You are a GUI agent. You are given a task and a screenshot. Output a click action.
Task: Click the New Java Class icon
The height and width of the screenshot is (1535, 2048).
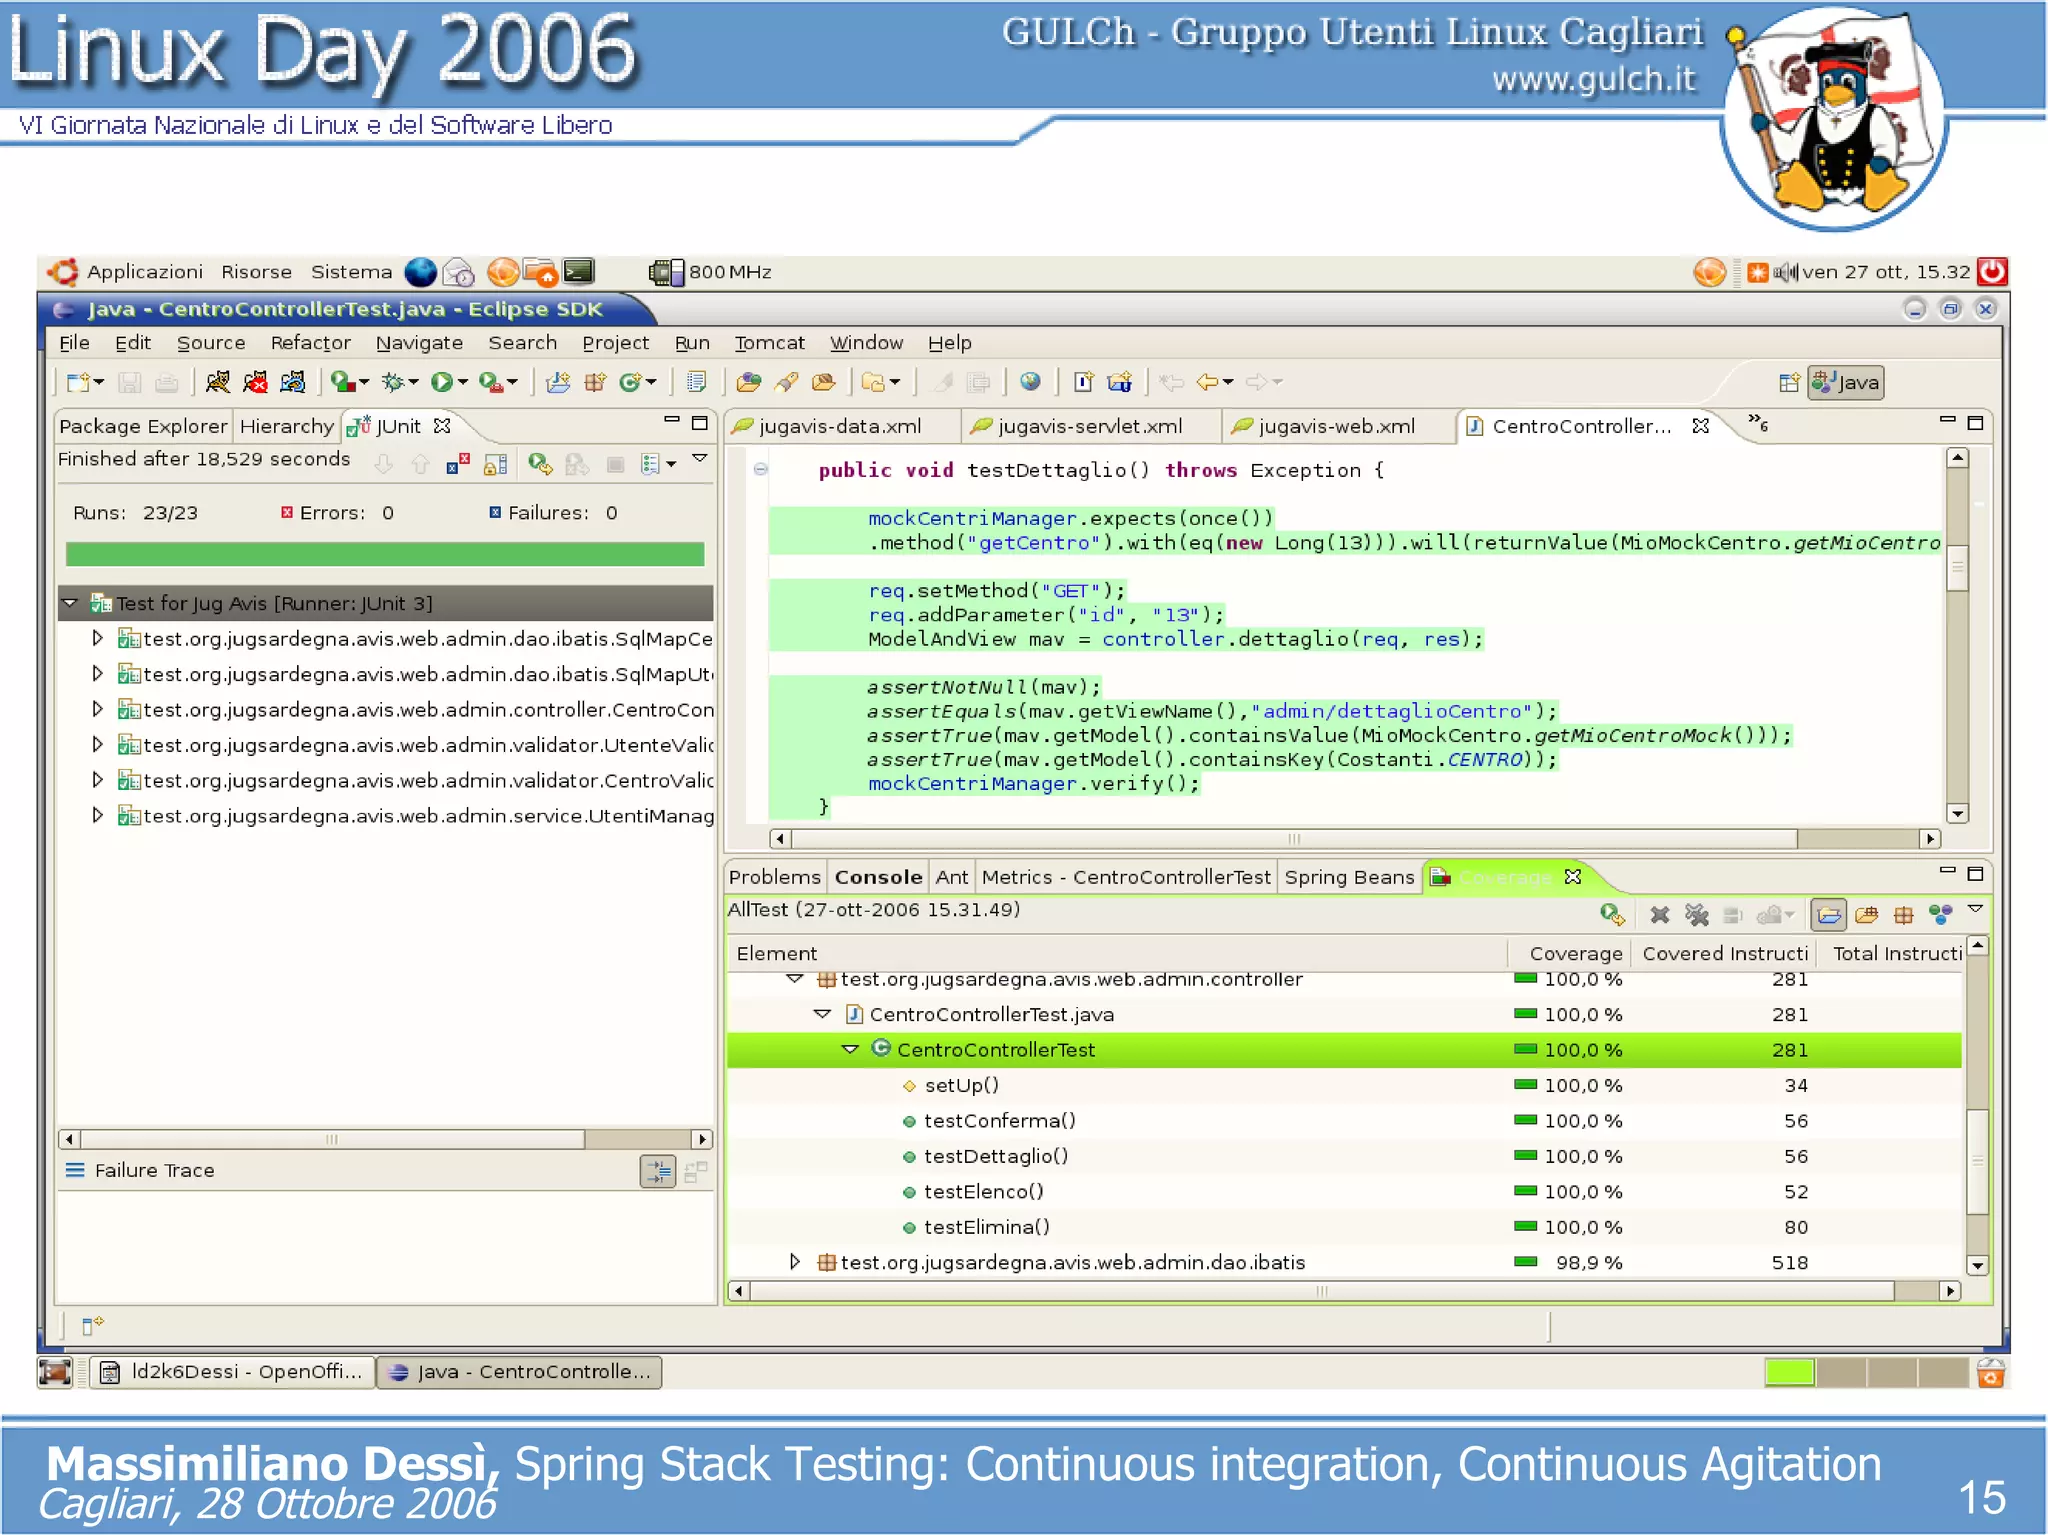(630, 382)
